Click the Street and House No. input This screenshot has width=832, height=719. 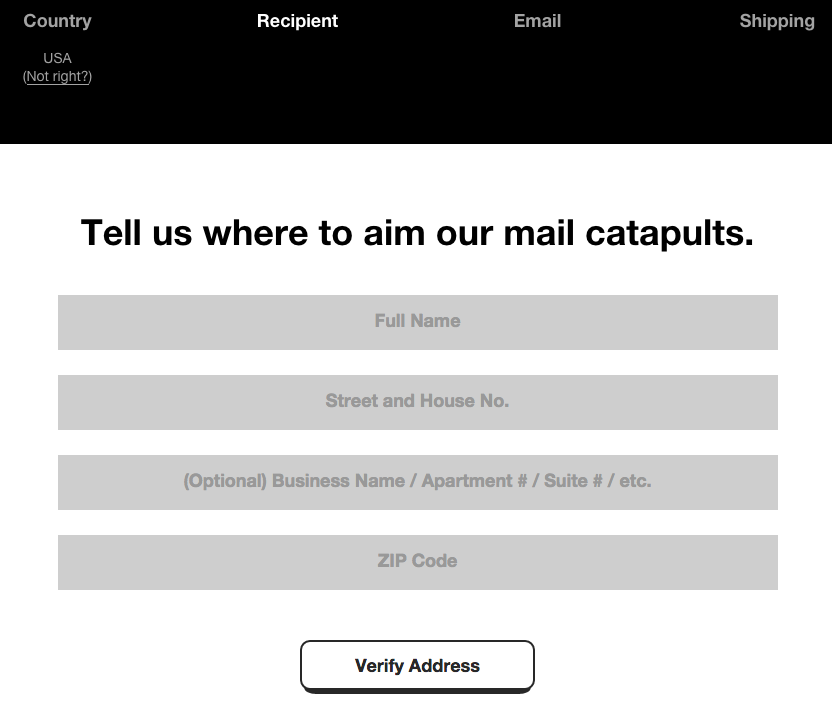pos(417,402)
